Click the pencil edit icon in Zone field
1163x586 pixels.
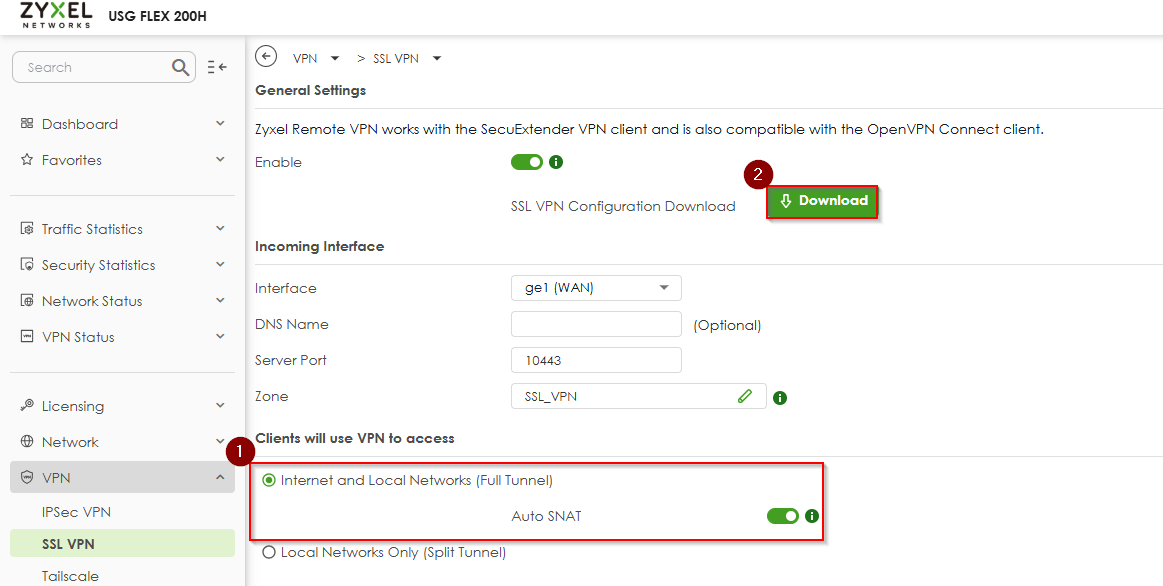coord(745,396)
